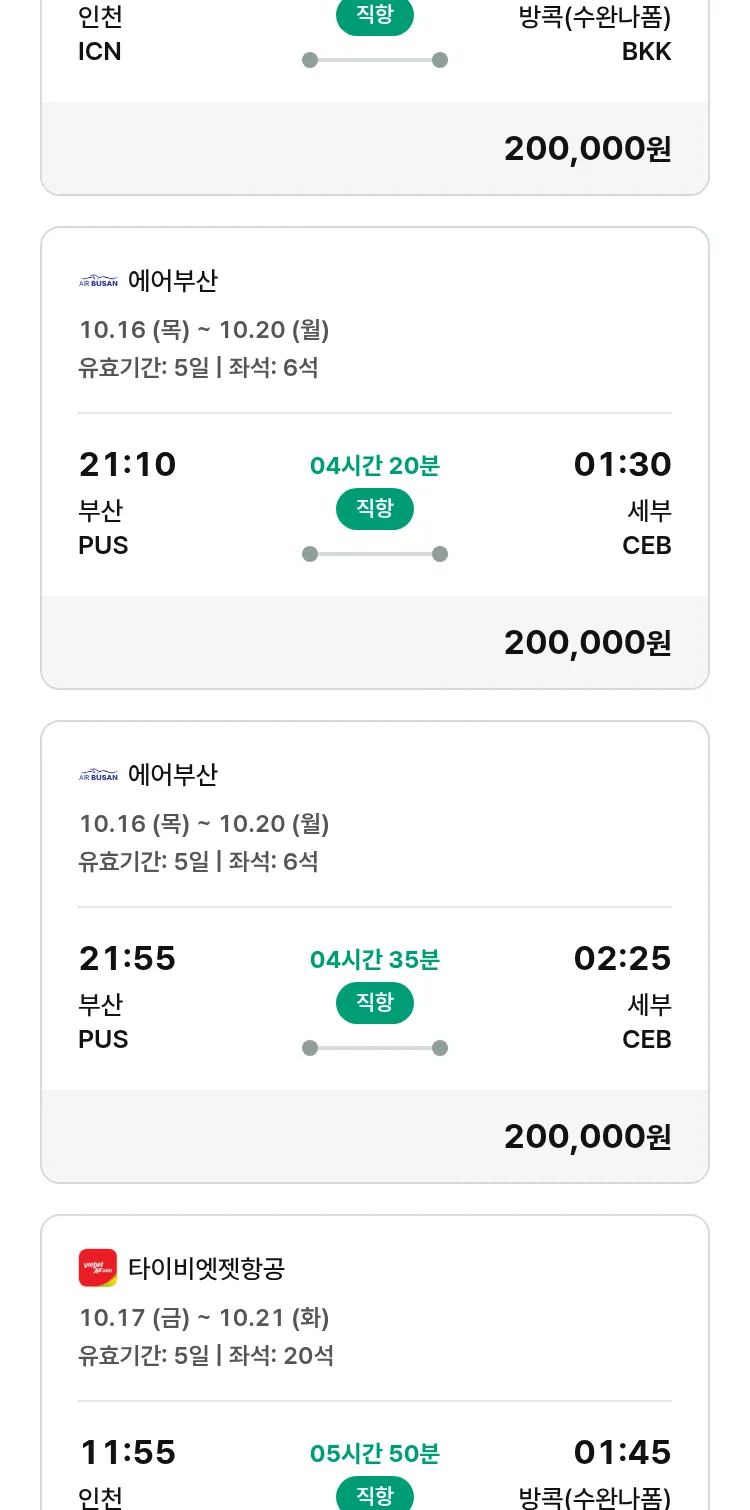Select the 200,000원 price of the 21:55 flight
Screen dimensions: 750x1510
pos(587,1136)
